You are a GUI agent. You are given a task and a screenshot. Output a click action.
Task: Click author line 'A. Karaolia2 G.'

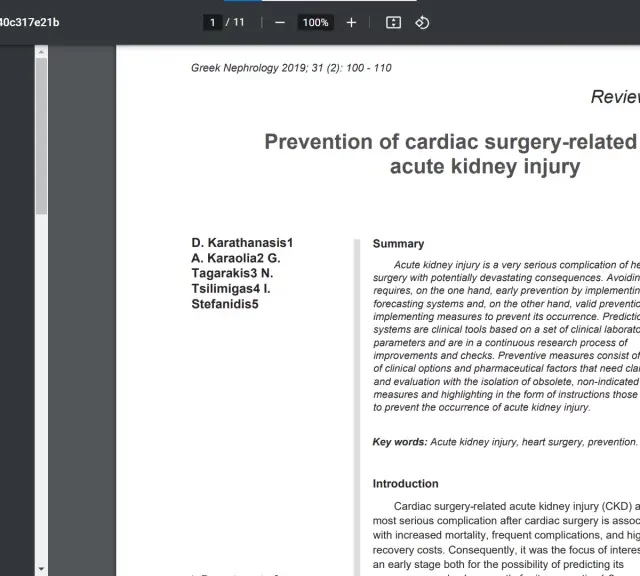click(236, 258)
